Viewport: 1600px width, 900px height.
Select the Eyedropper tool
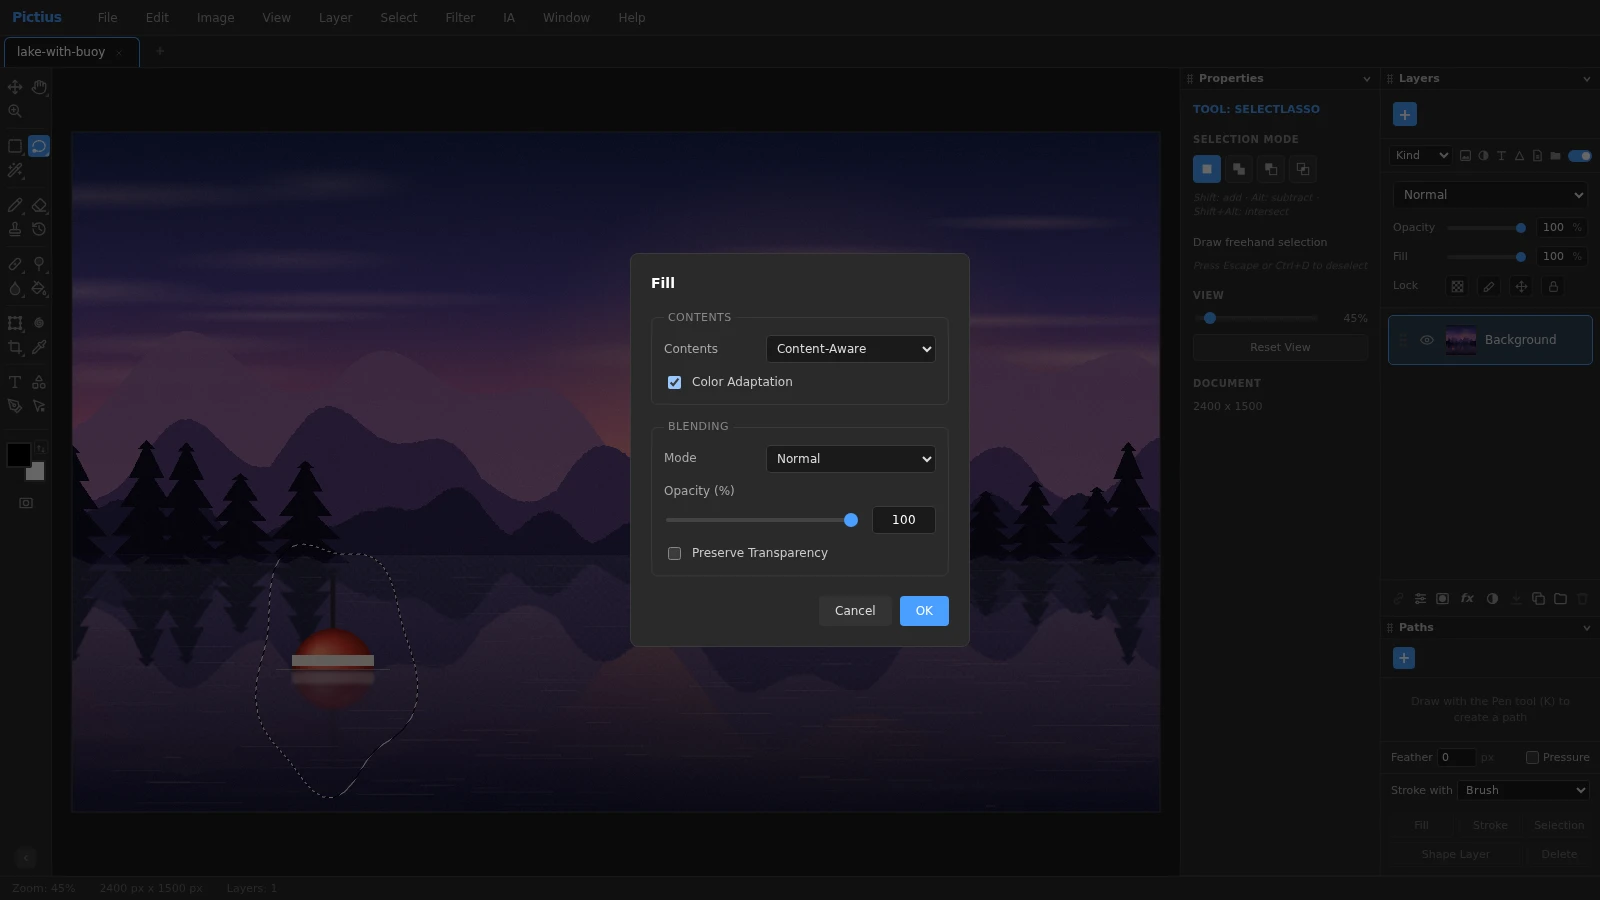tap(39, 347)
